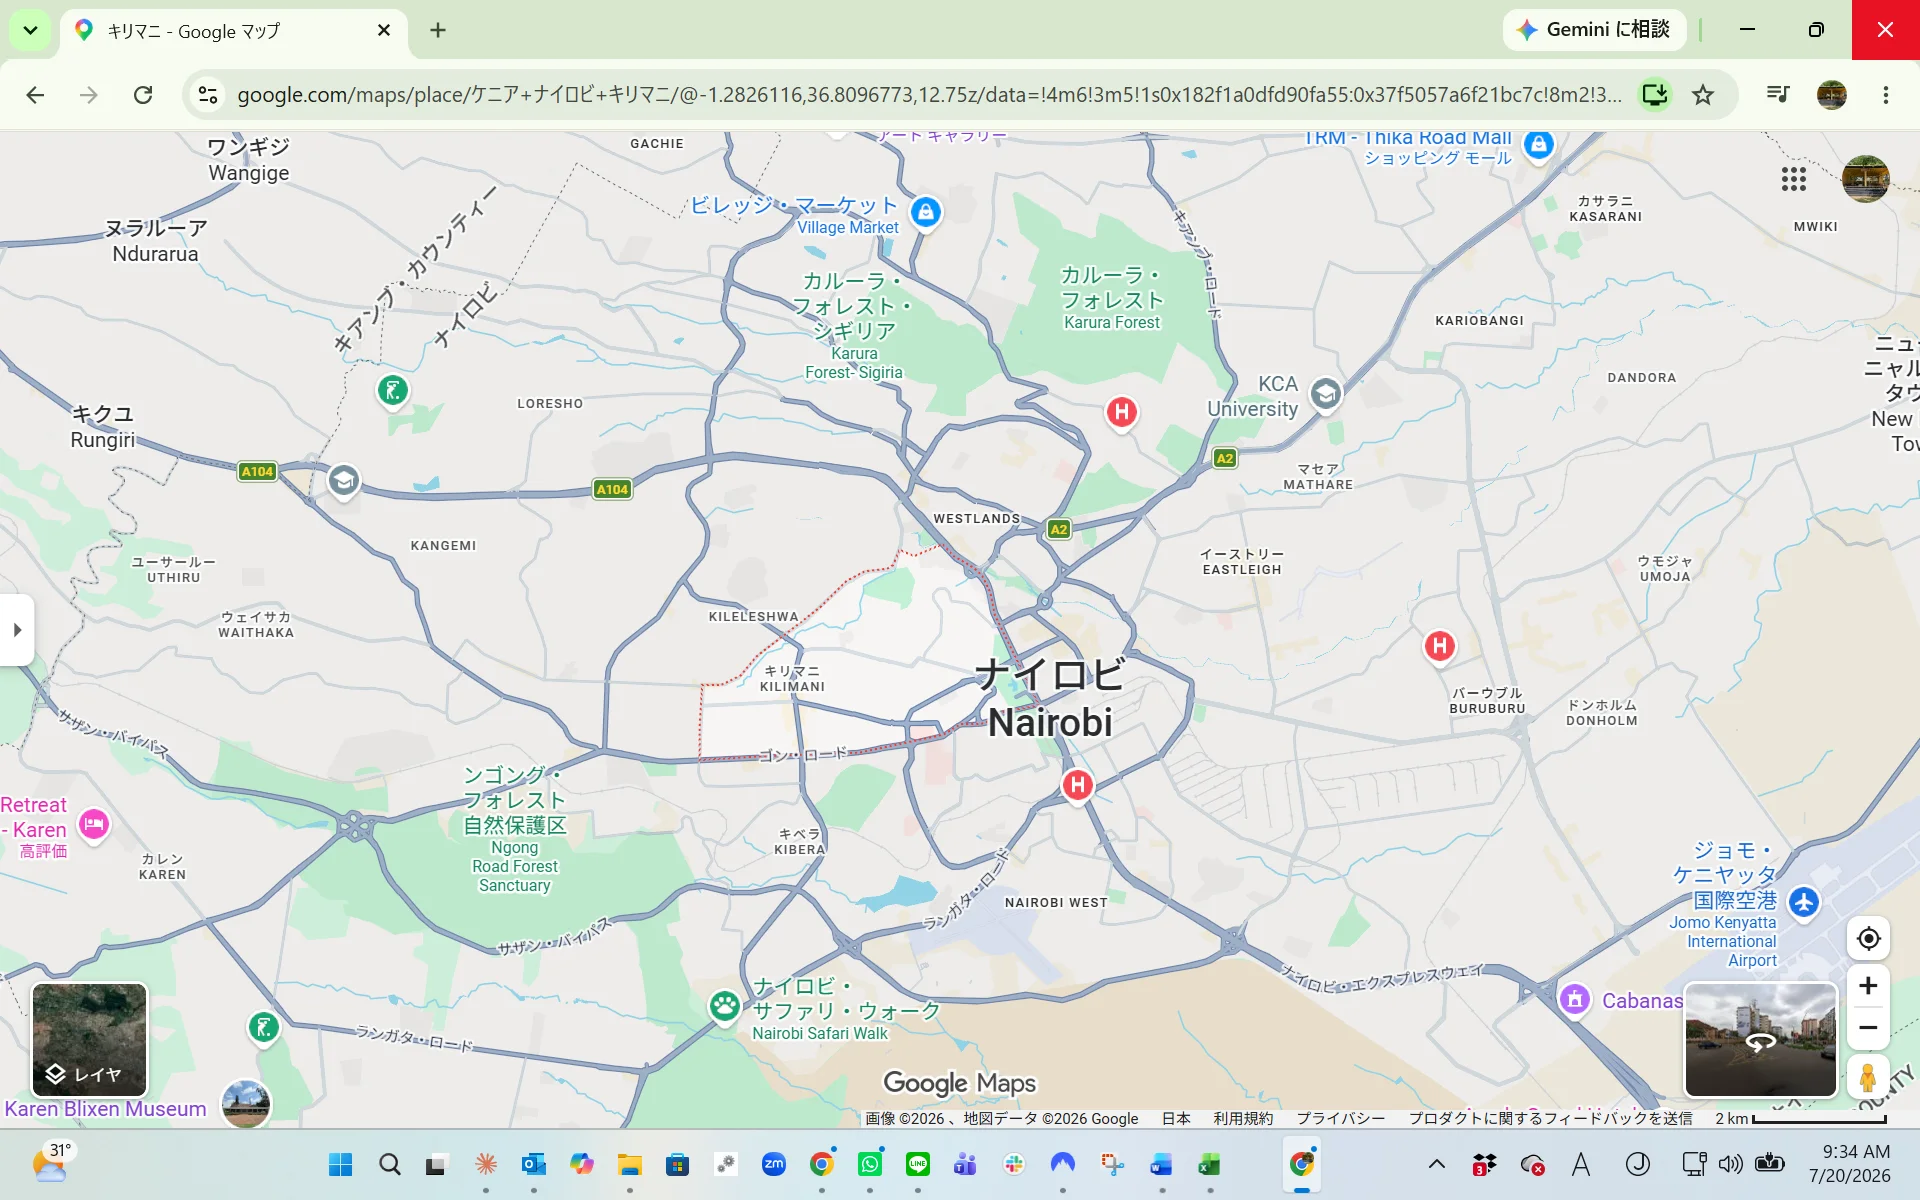Click the Jomo Kenyatta airport pin

(x=1804, y=902)
